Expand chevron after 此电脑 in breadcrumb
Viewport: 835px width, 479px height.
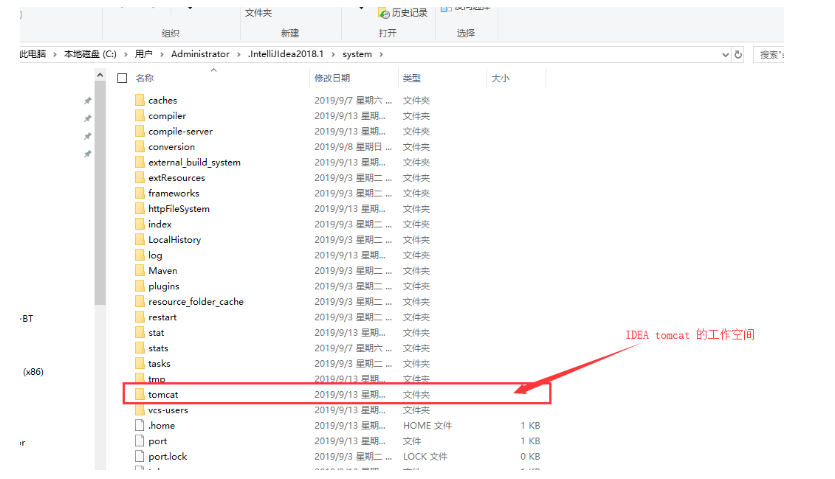pyautogui.click(x=54, y=54)
